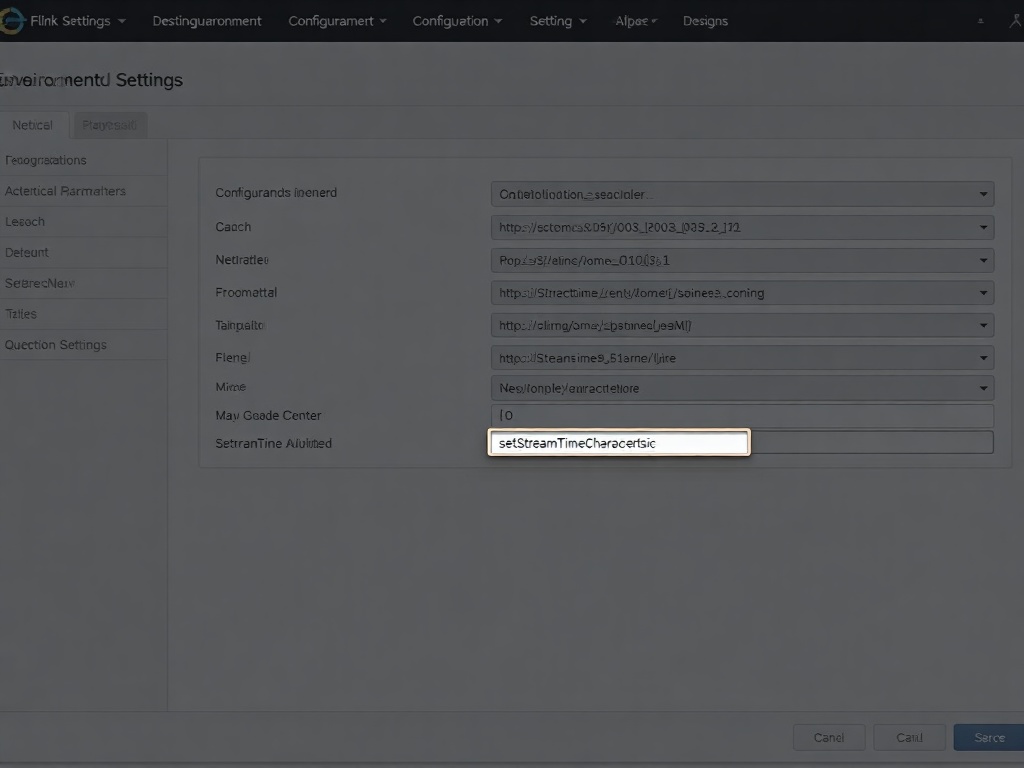Viewport: 1024px width, 768px height.
Task: Open the user profile icon
Action: click(1016, 21)
